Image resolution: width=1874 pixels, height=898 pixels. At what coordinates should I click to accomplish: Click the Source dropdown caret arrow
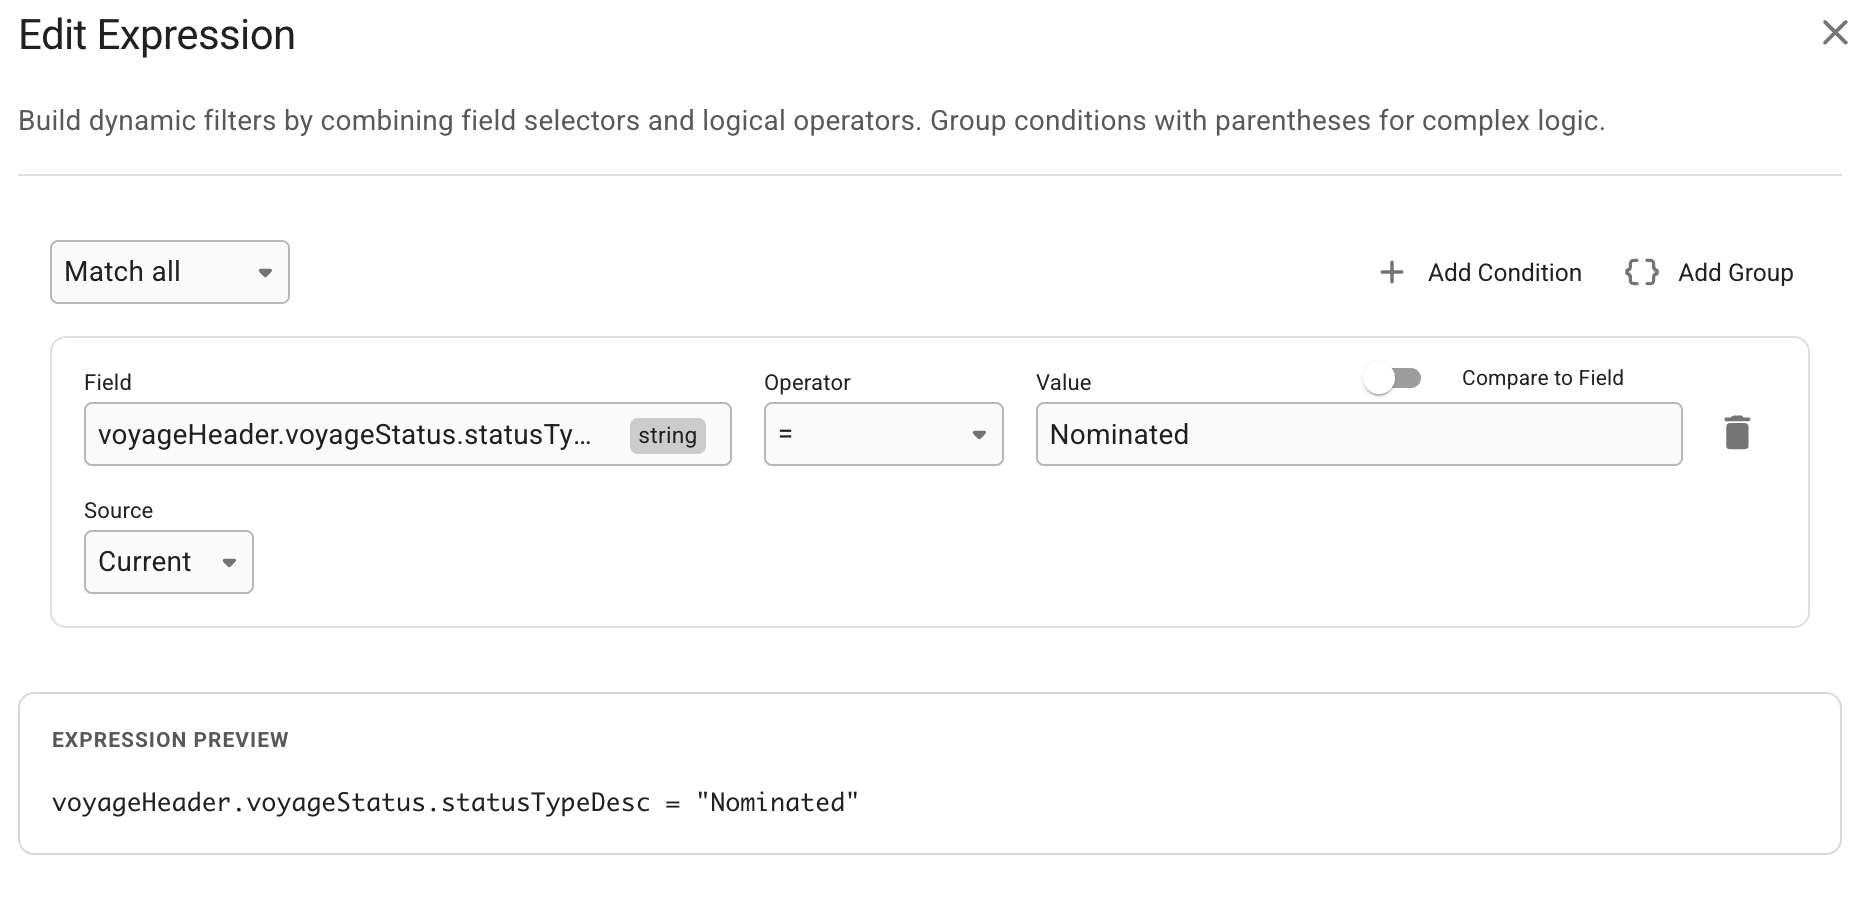tap(229, 562)
